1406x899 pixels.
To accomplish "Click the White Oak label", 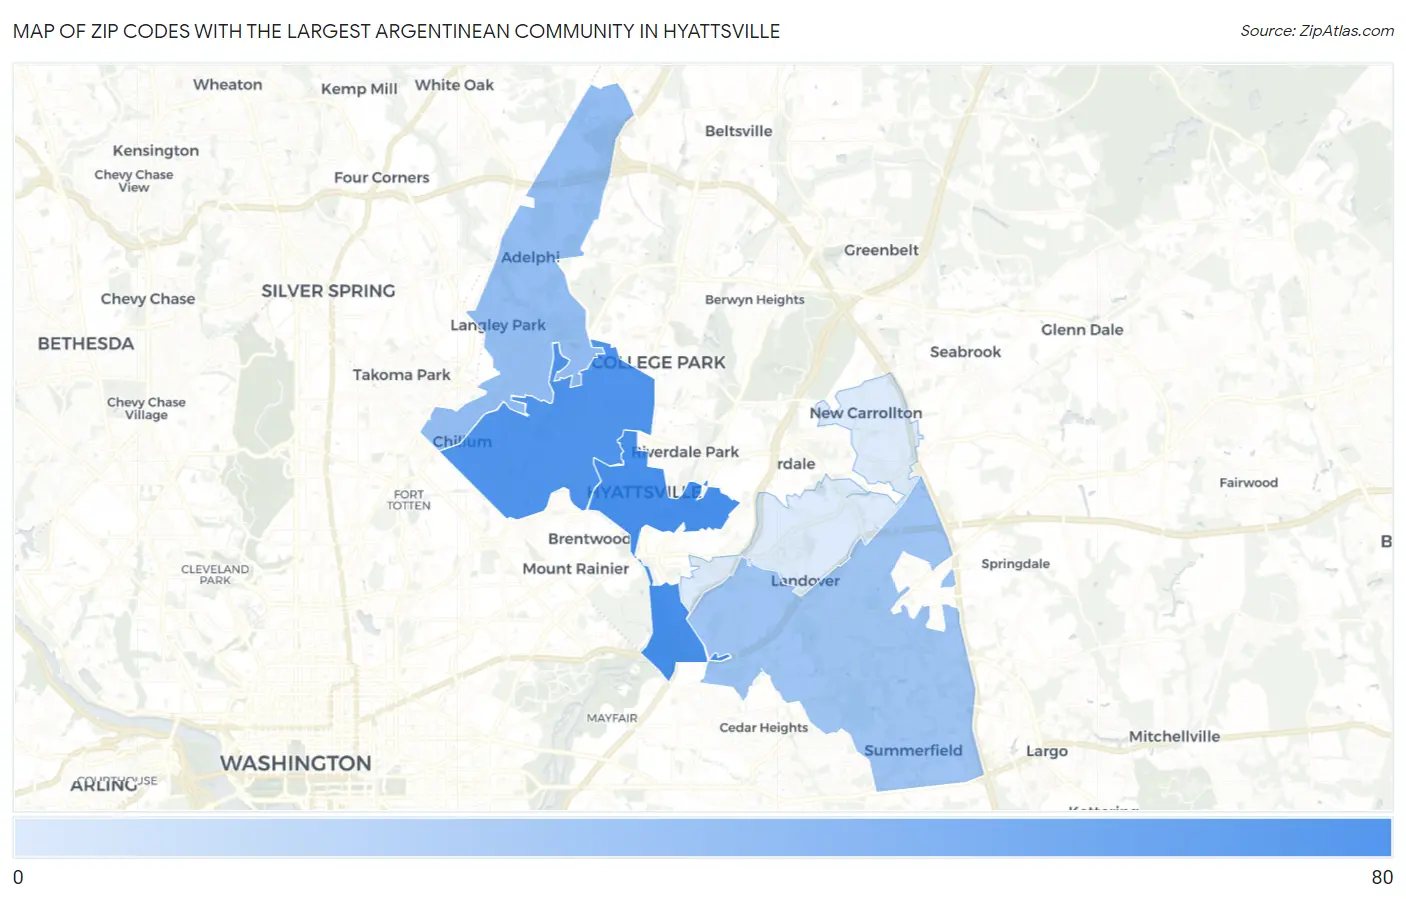I will point(454,85).
